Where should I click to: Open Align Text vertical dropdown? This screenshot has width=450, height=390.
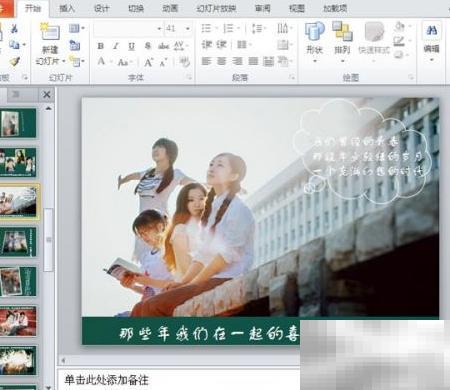[x=284, y=44]
